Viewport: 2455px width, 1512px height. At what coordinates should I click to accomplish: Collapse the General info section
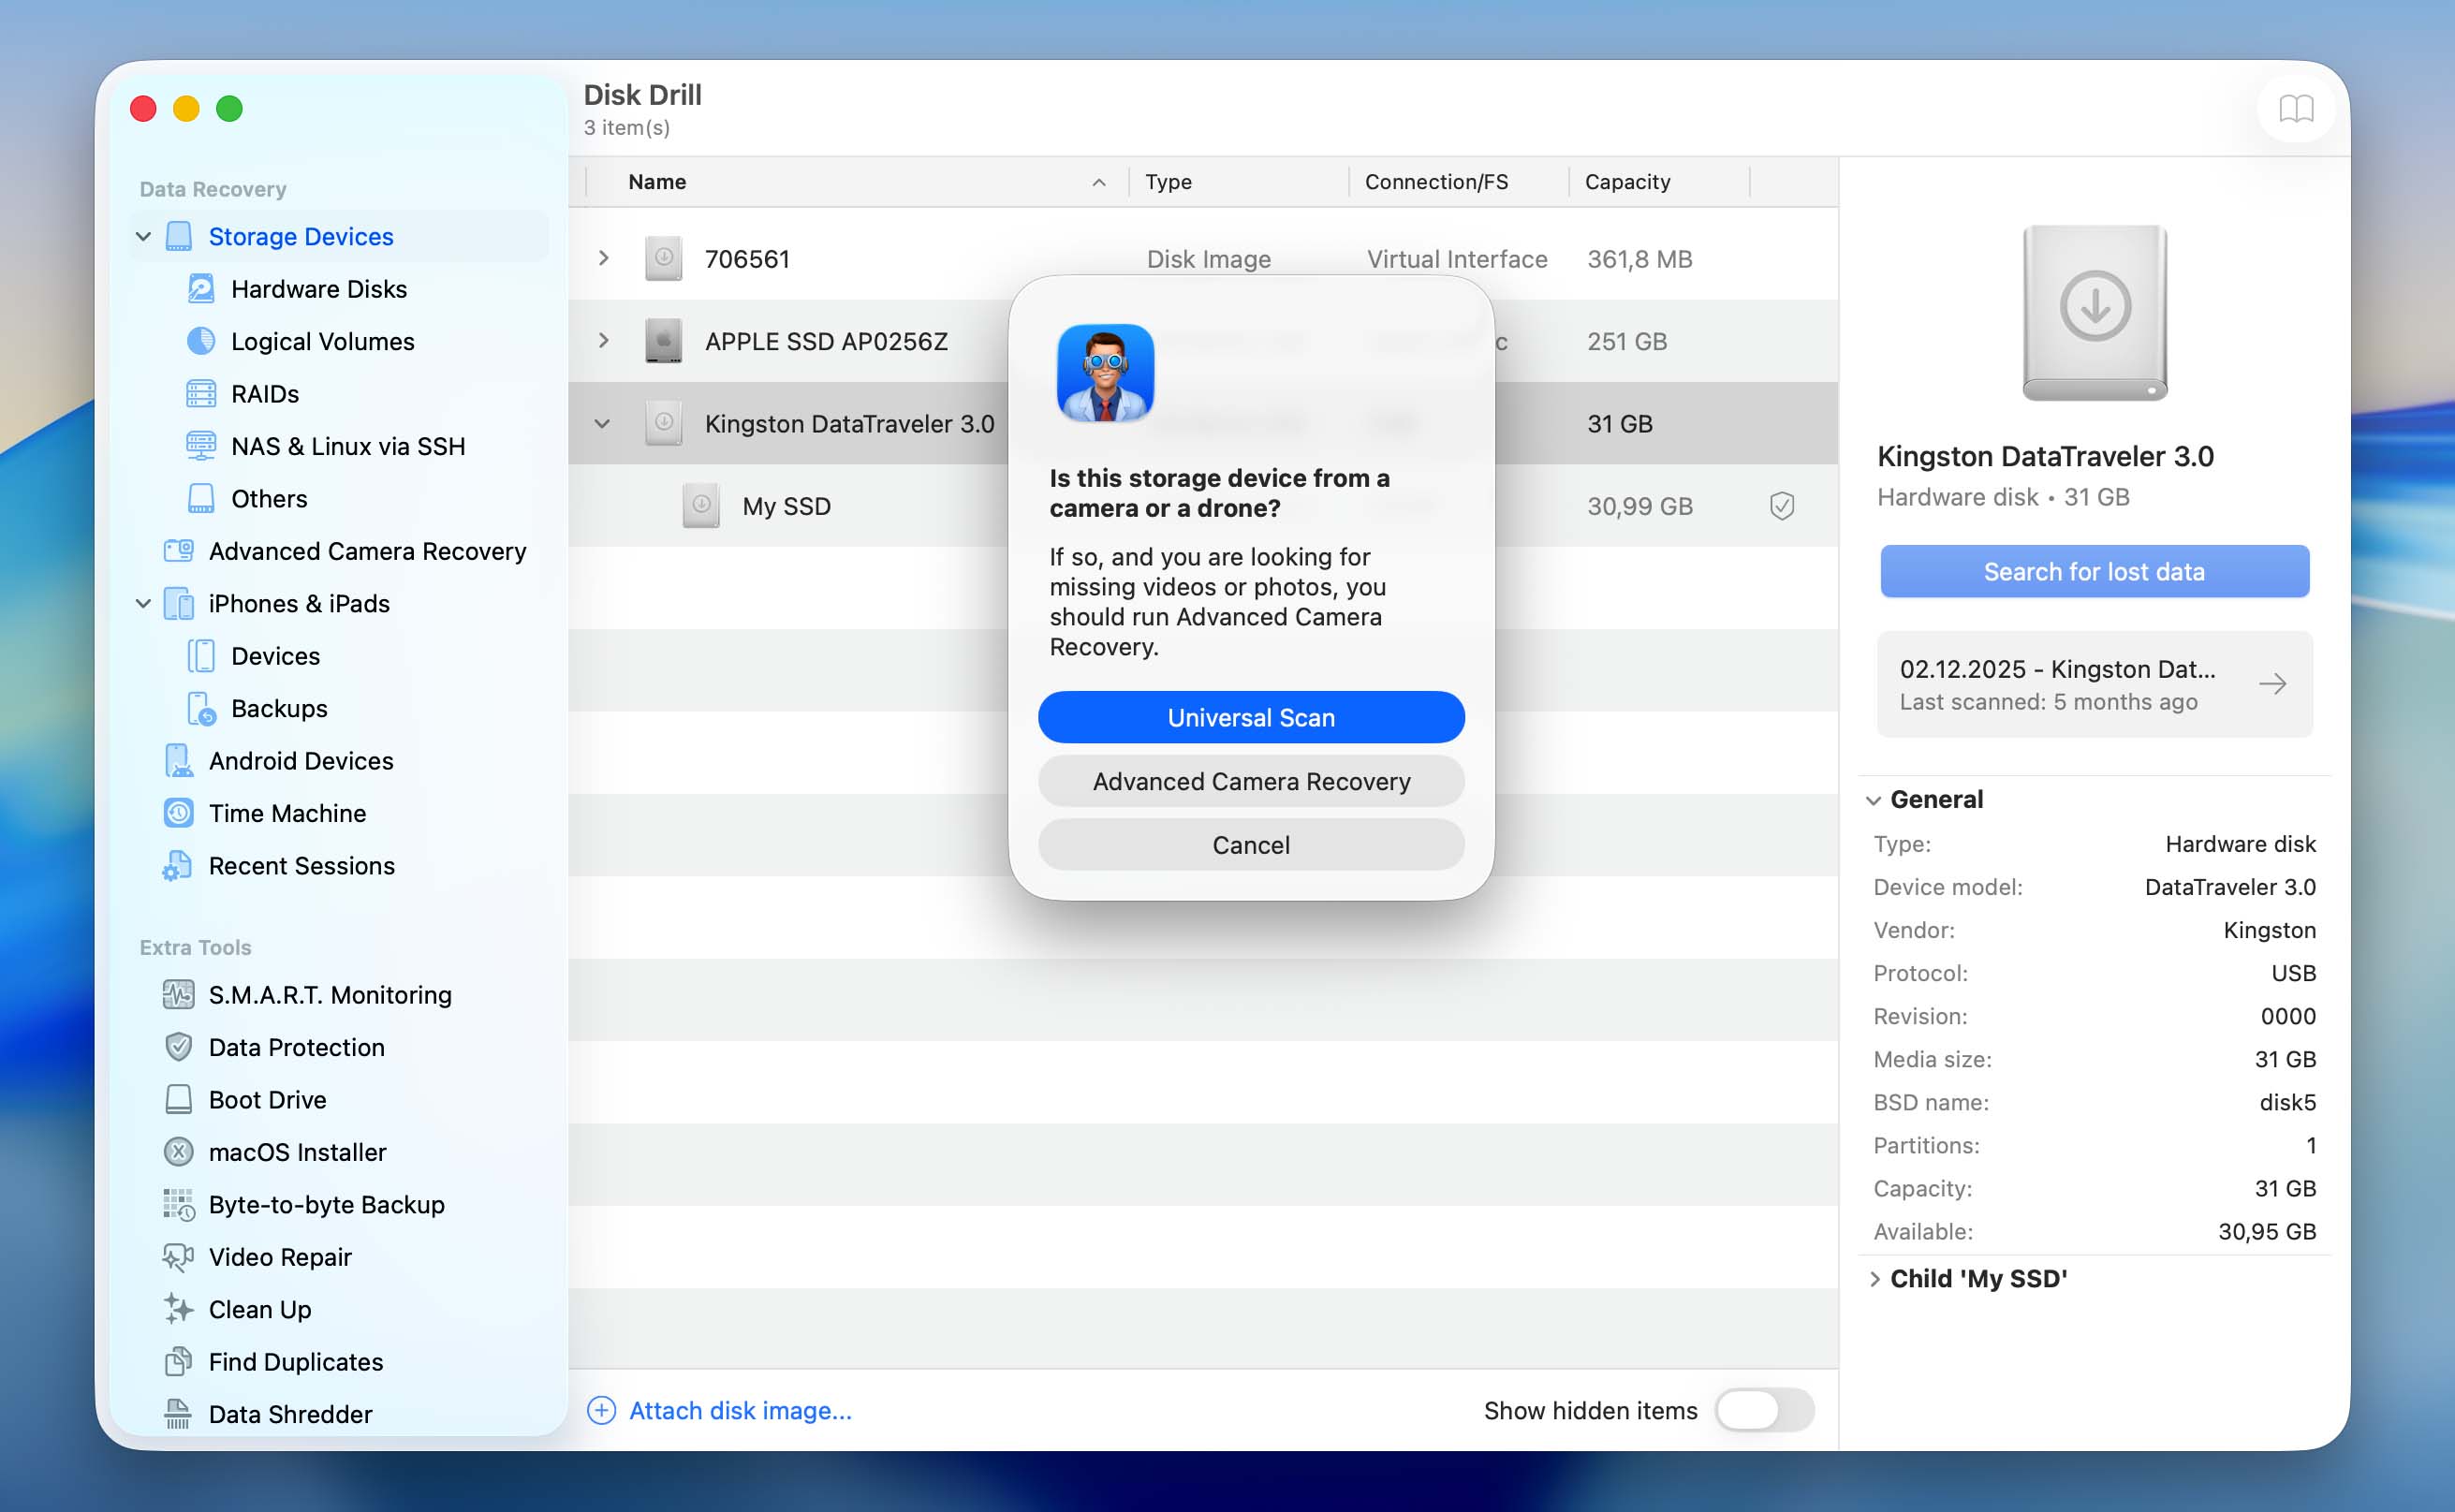pyautogui.click(x=1873, y=800)
